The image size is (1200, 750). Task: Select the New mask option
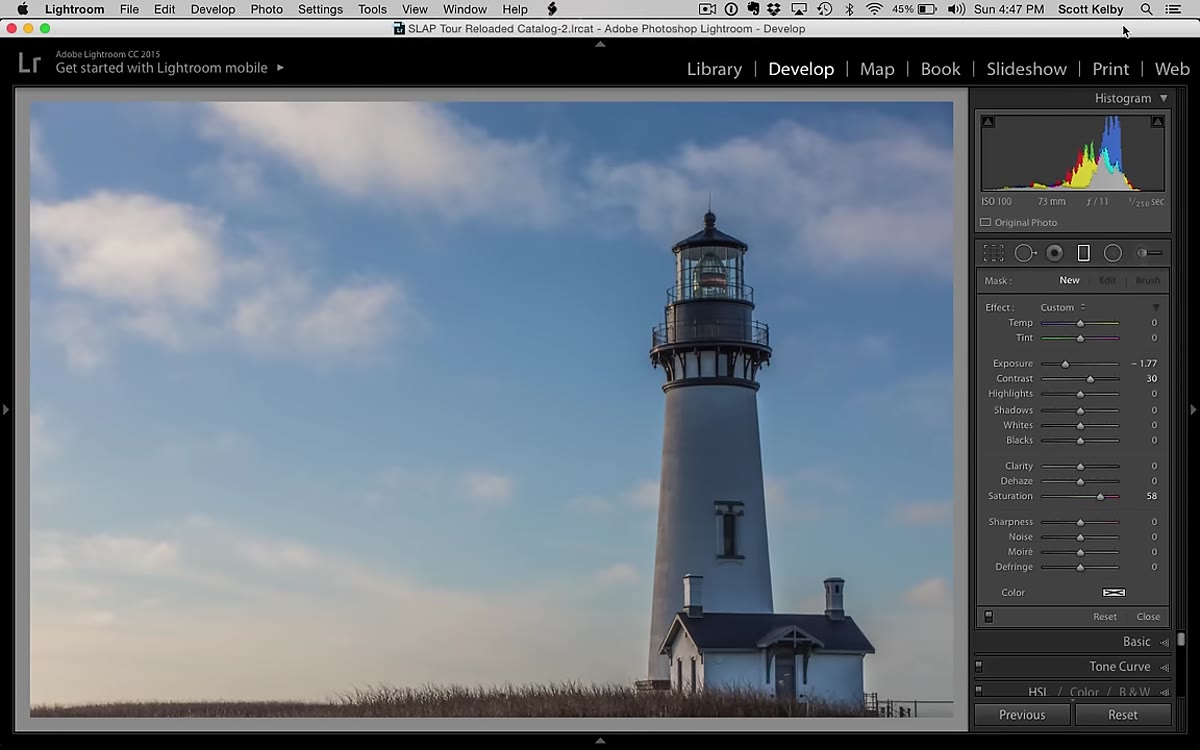1070,281
